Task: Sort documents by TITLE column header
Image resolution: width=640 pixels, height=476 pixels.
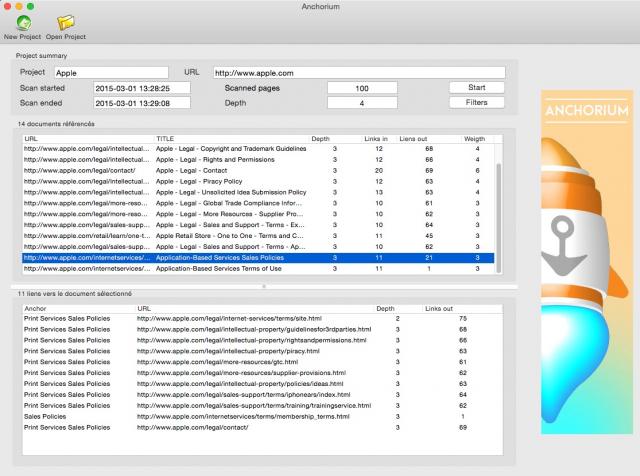Action: click(230, 138)
